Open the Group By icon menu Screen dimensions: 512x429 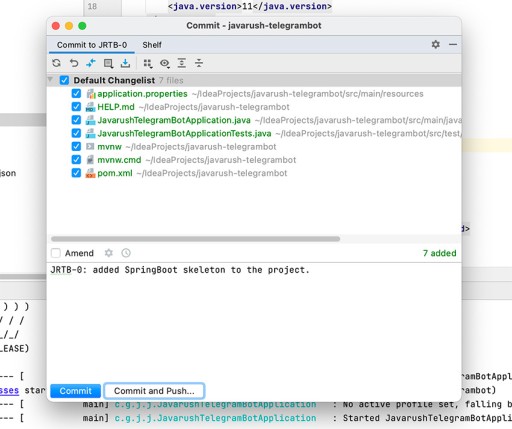pos(147,63)
